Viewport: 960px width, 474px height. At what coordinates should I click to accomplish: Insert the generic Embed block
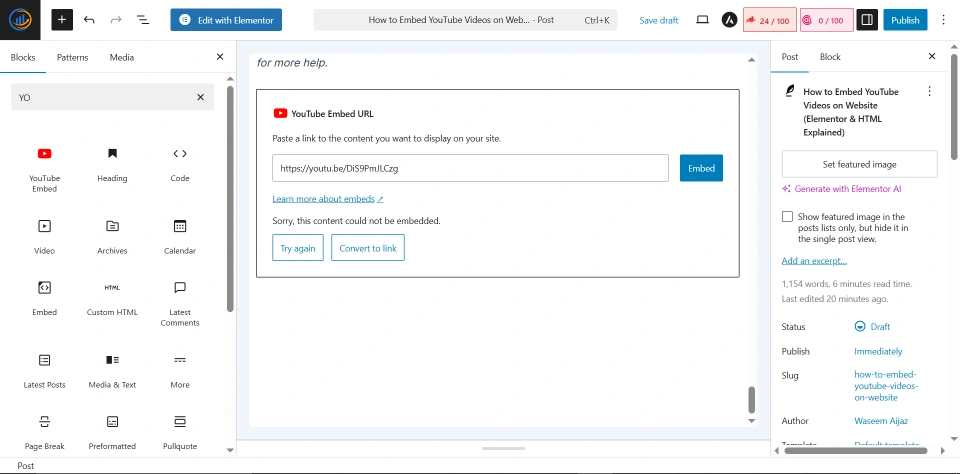pyautogui.click(x=45, y=298)
